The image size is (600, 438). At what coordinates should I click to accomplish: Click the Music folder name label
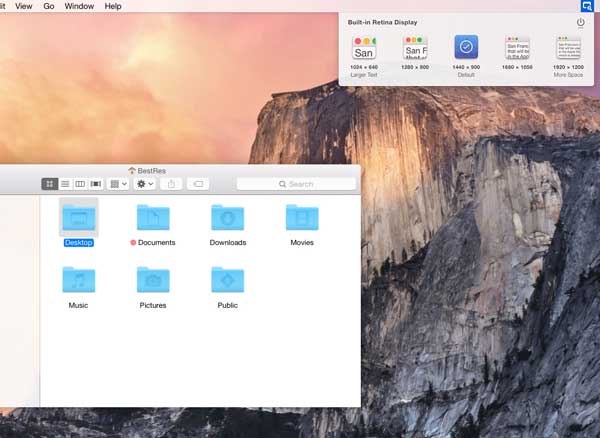(x=78, y=305)
